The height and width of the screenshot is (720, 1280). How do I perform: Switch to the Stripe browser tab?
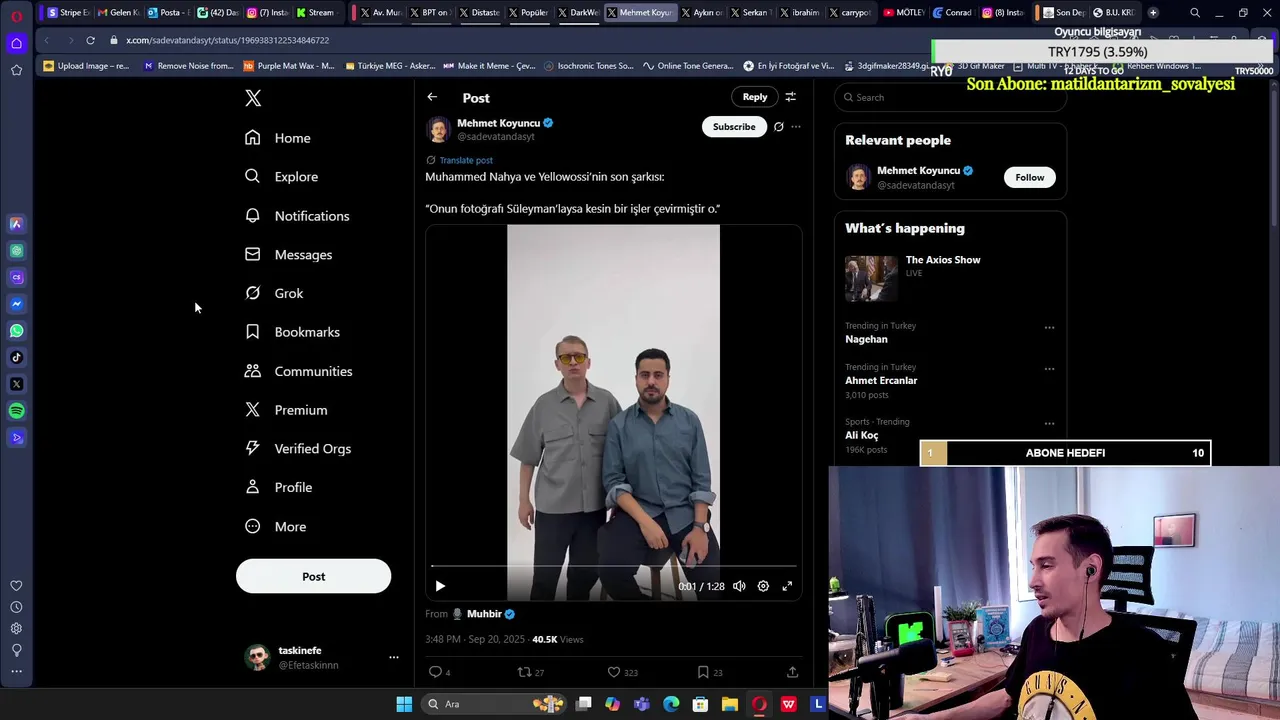(x=68, y=13)
